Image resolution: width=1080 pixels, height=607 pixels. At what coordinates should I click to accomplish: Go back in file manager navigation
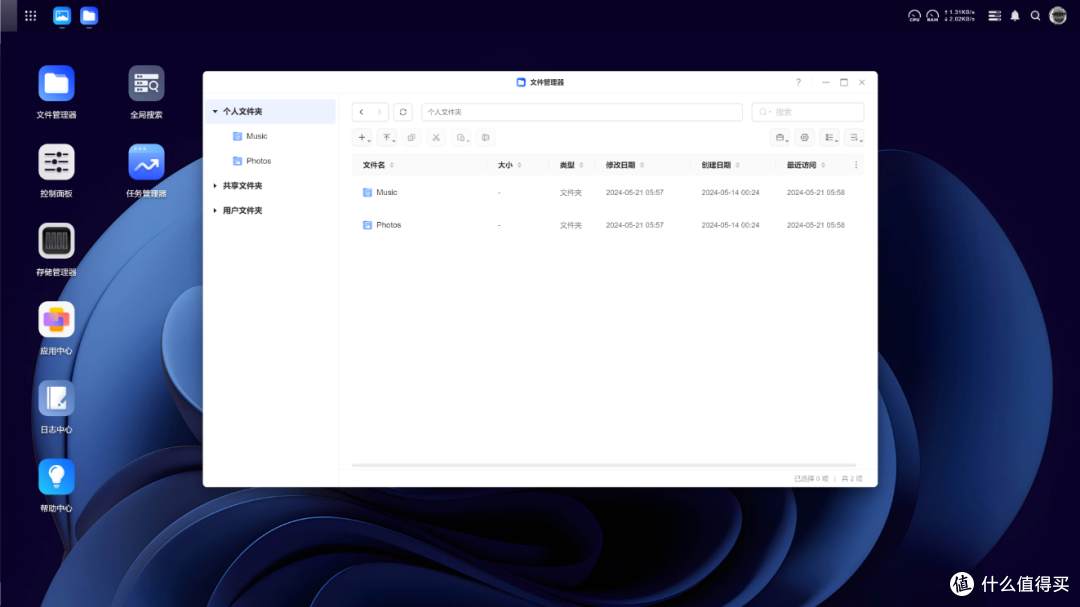(362, 112)
